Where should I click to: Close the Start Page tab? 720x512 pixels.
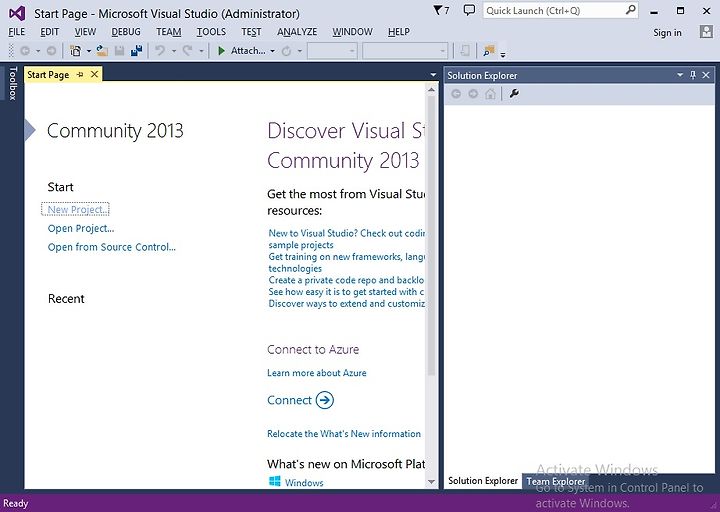94,74
